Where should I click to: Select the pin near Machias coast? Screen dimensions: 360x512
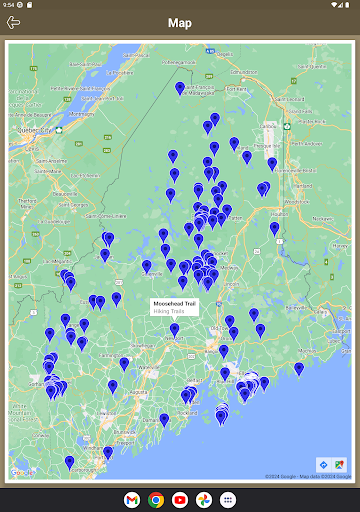click(299, 369)
